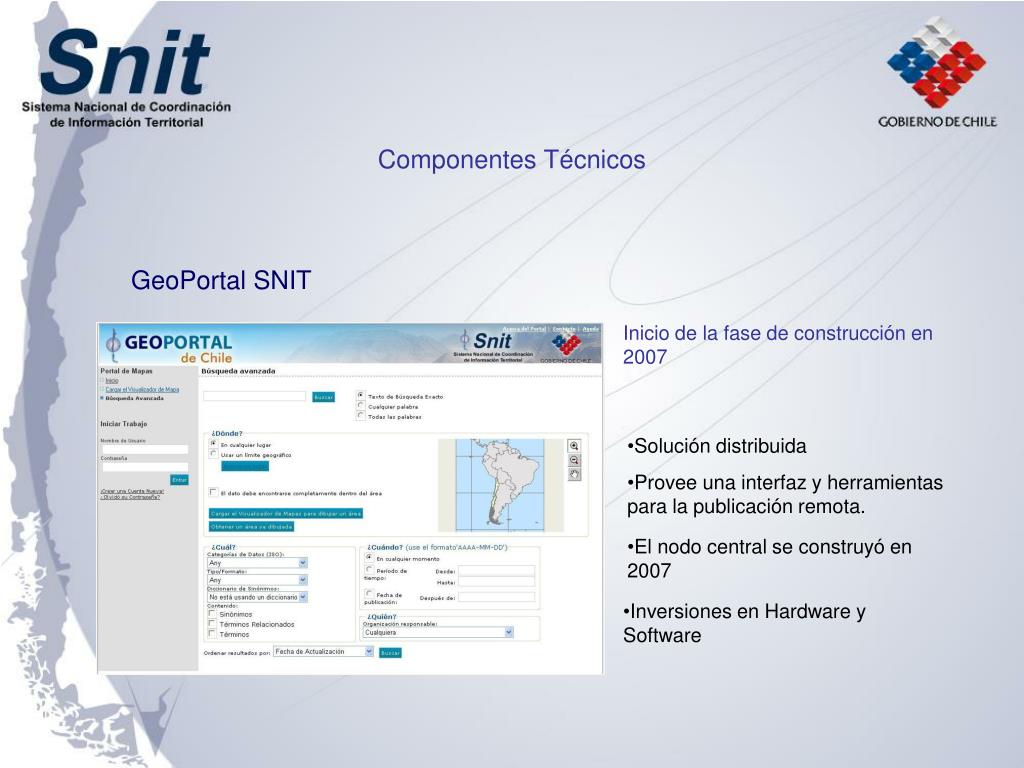Viewport: 1024px width, 768px height.
Task: Click the zoom out map tool
Action: pos(574,460)
